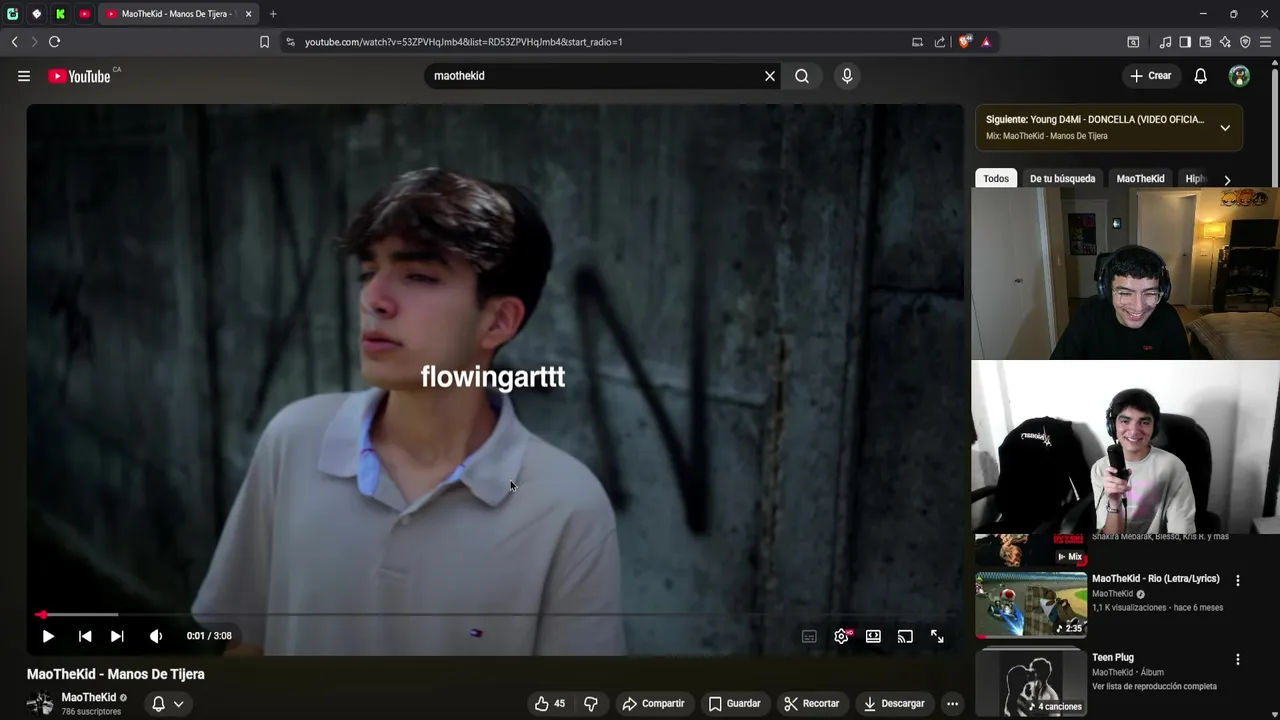Screen dimensions: 1280x720
Task: Go back in browser history
Action: point(14,42)
